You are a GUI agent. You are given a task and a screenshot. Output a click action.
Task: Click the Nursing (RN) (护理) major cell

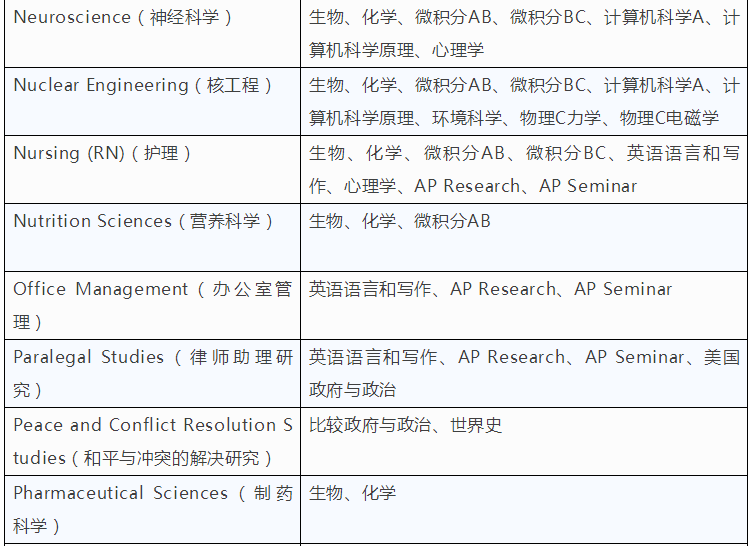(102, 154)
